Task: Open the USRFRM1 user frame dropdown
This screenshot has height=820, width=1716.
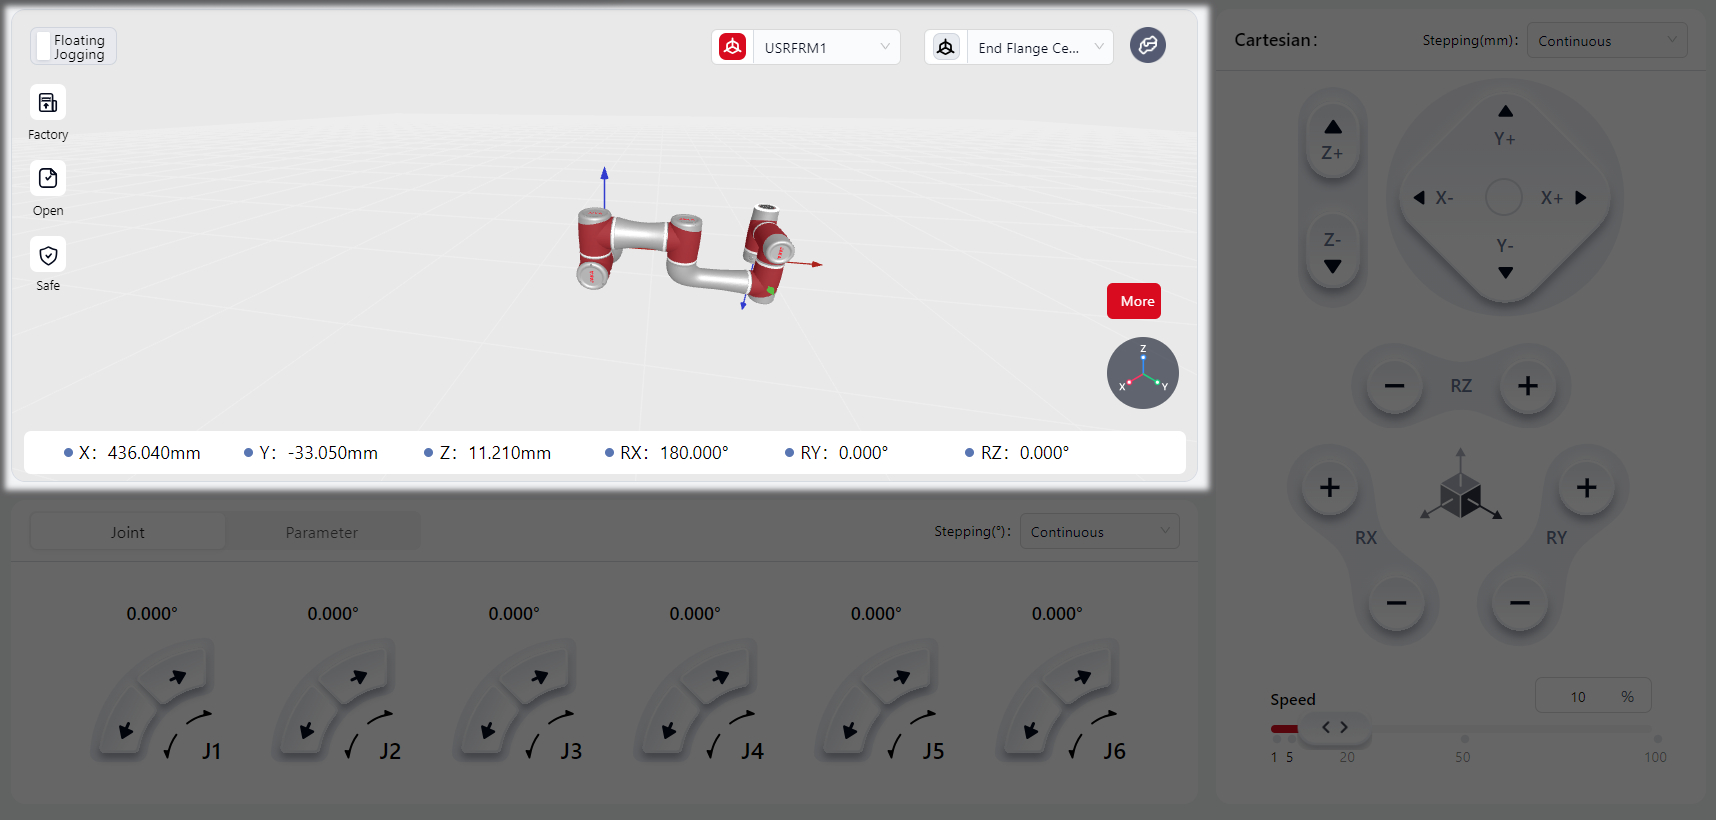Action: [x=824, y=47]
